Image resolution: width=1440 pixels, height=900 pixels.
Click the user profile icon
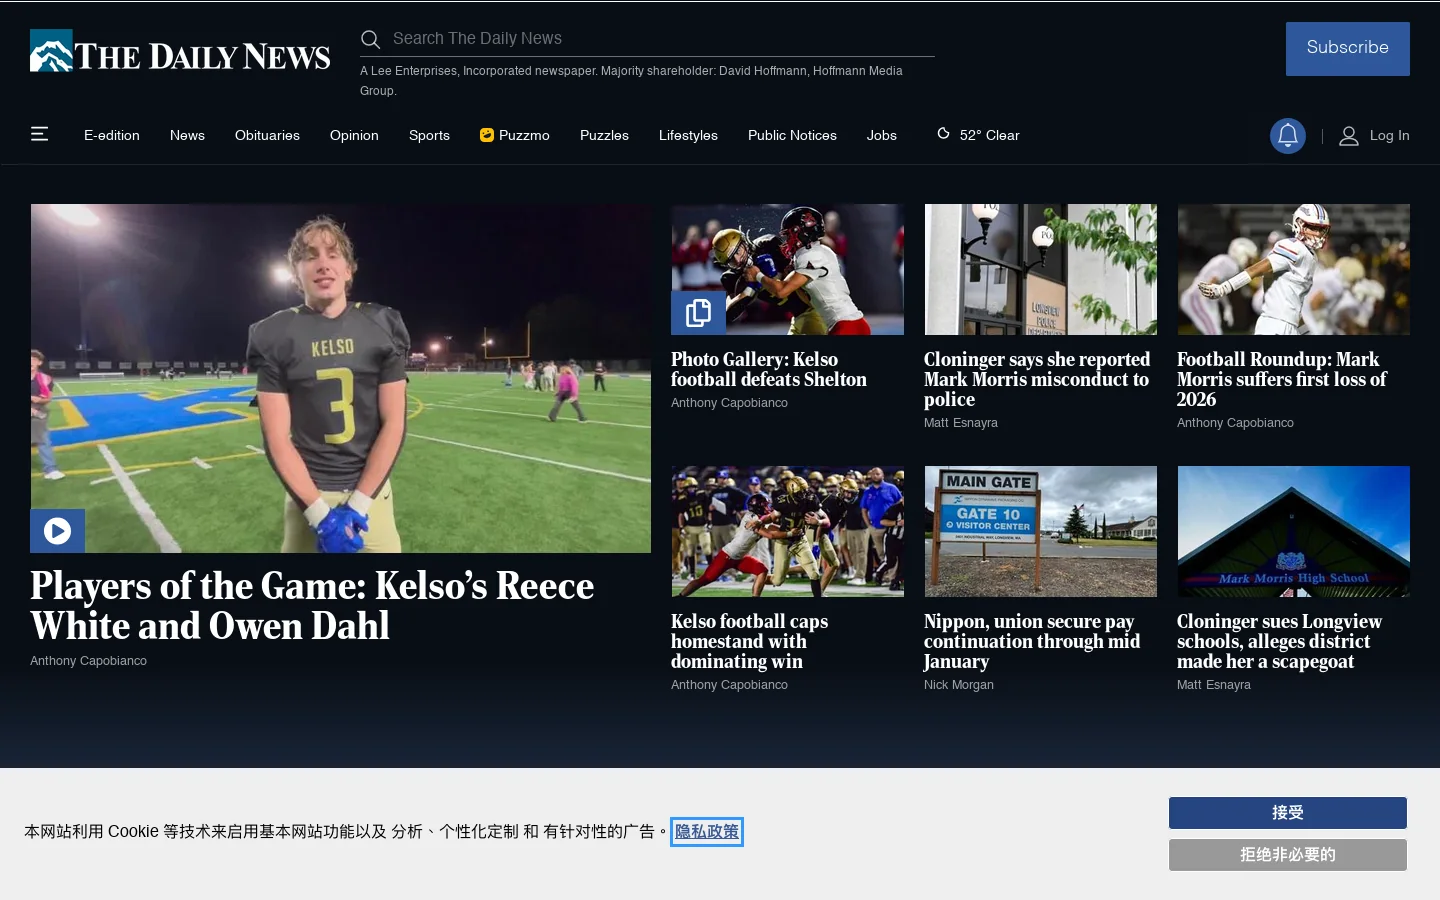1349,136
